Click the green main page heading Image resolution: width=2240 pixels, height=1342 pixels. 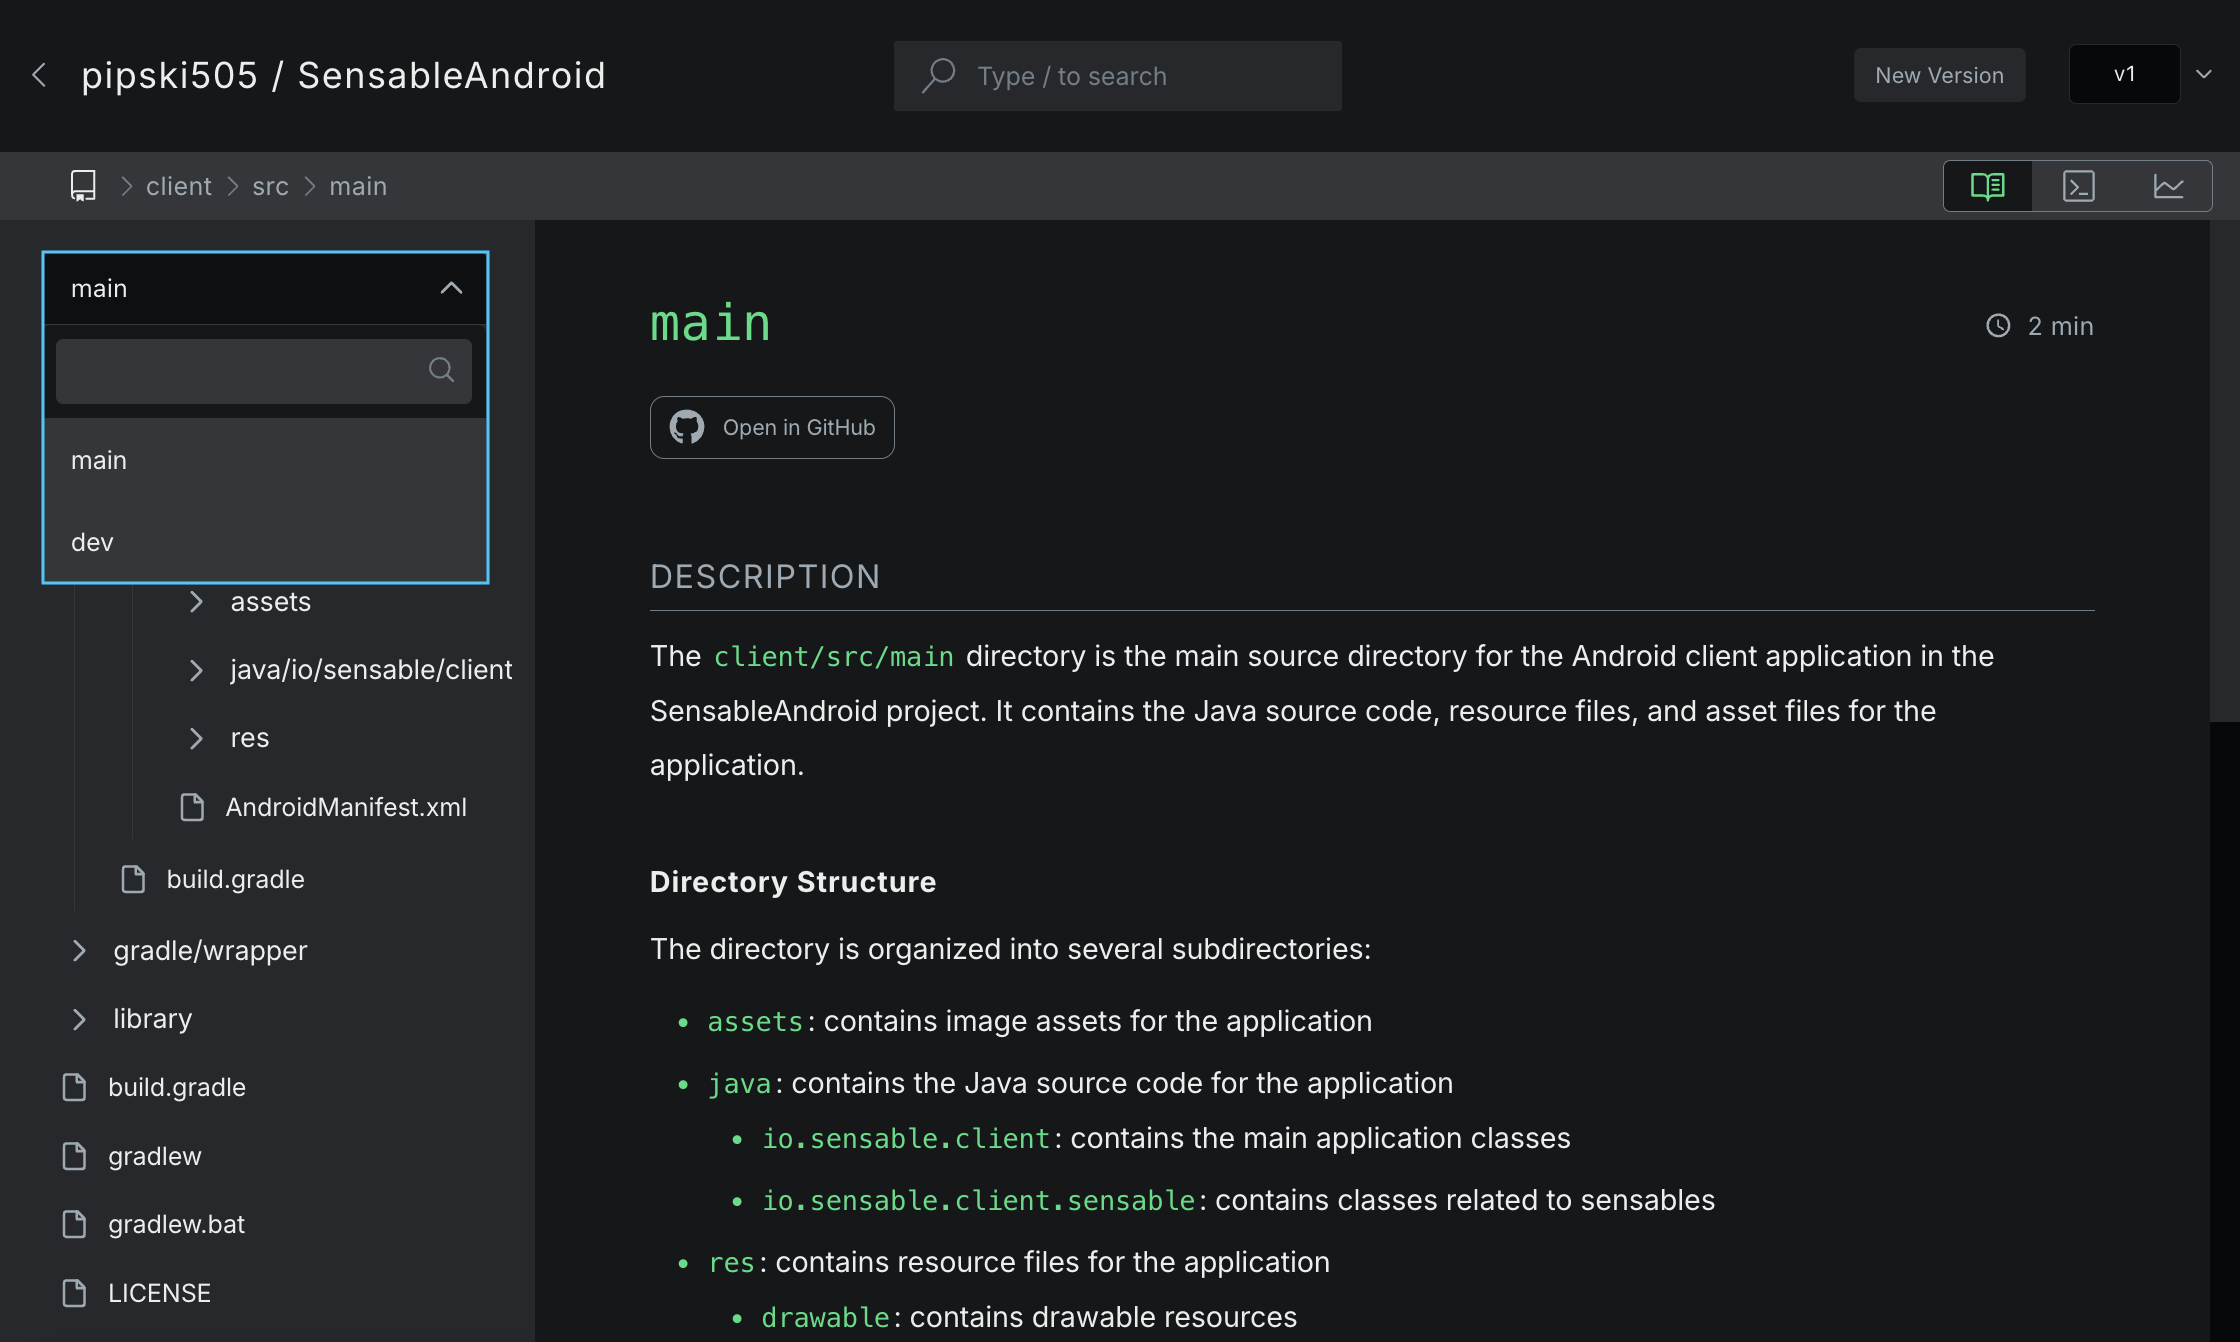711,323
